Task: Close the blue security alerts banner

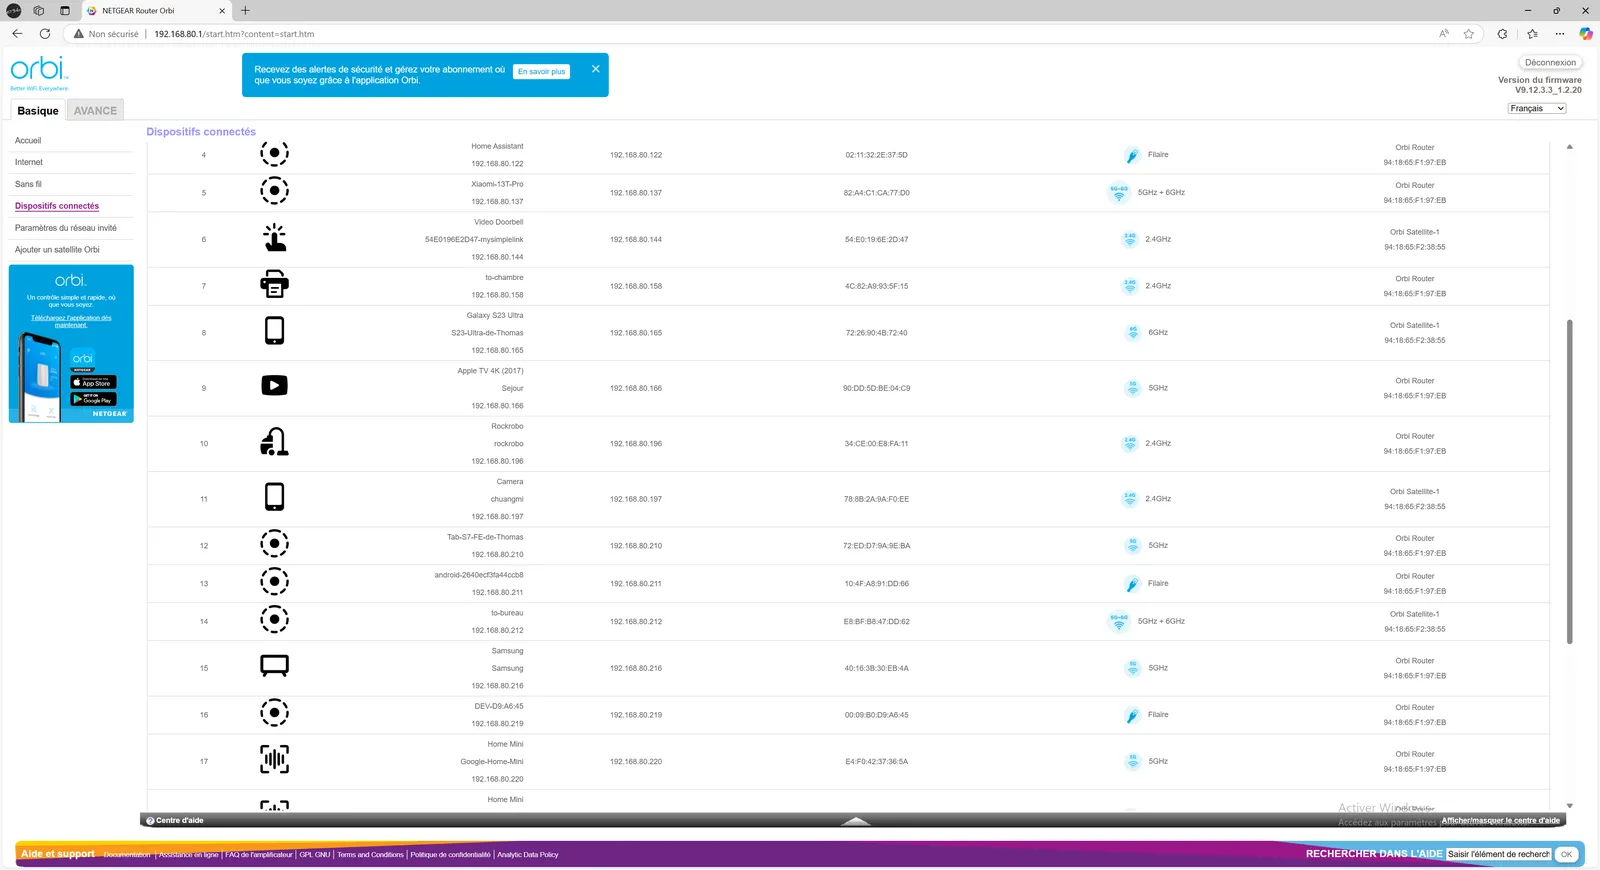Action: pos(596,69)
